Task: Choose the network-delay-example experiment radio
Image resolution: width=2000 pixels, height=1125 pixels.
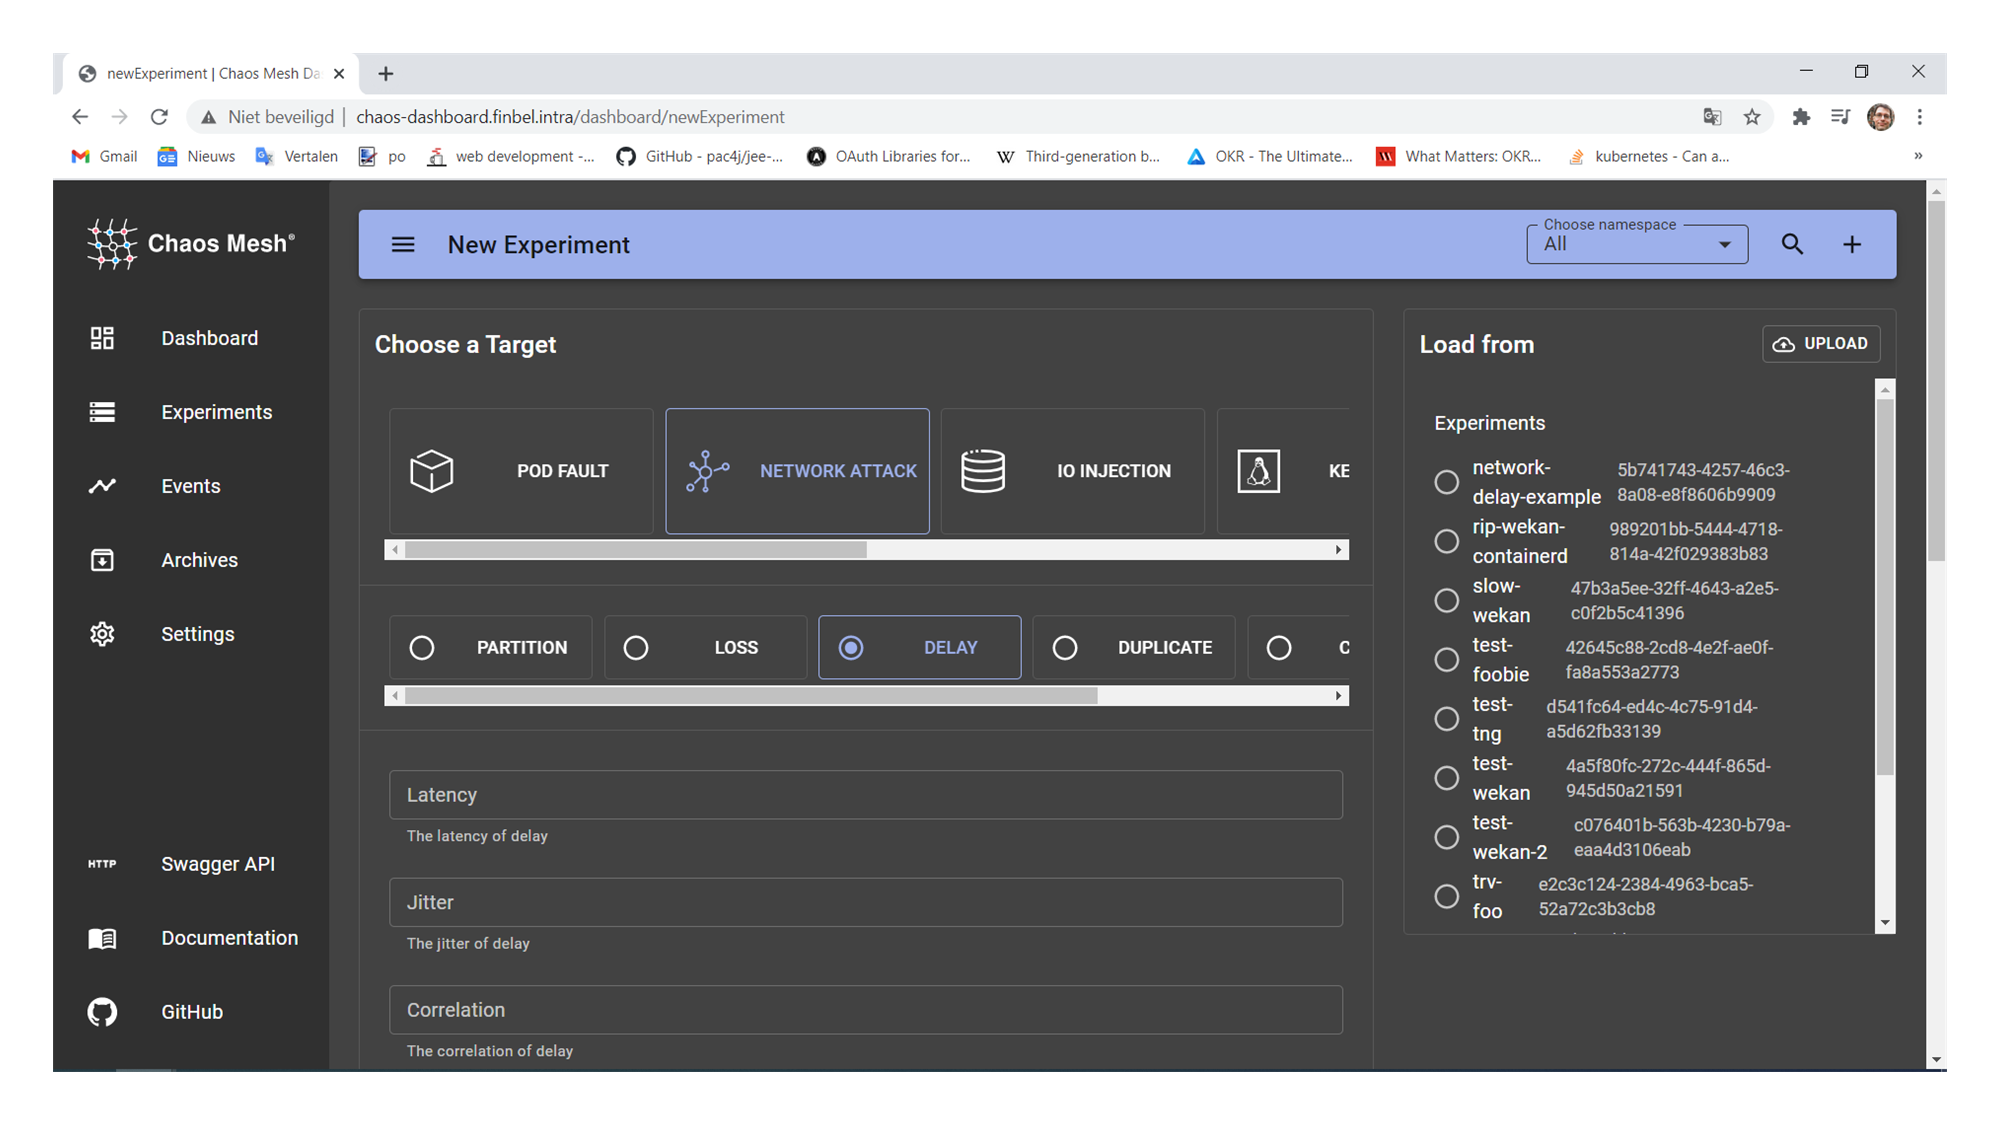Action: 1446,482
